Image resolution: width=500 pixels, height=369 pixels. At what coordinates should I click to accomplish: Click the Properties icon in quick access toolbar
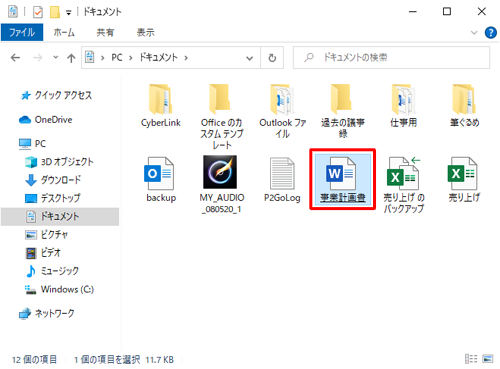(x=38, y=12)
